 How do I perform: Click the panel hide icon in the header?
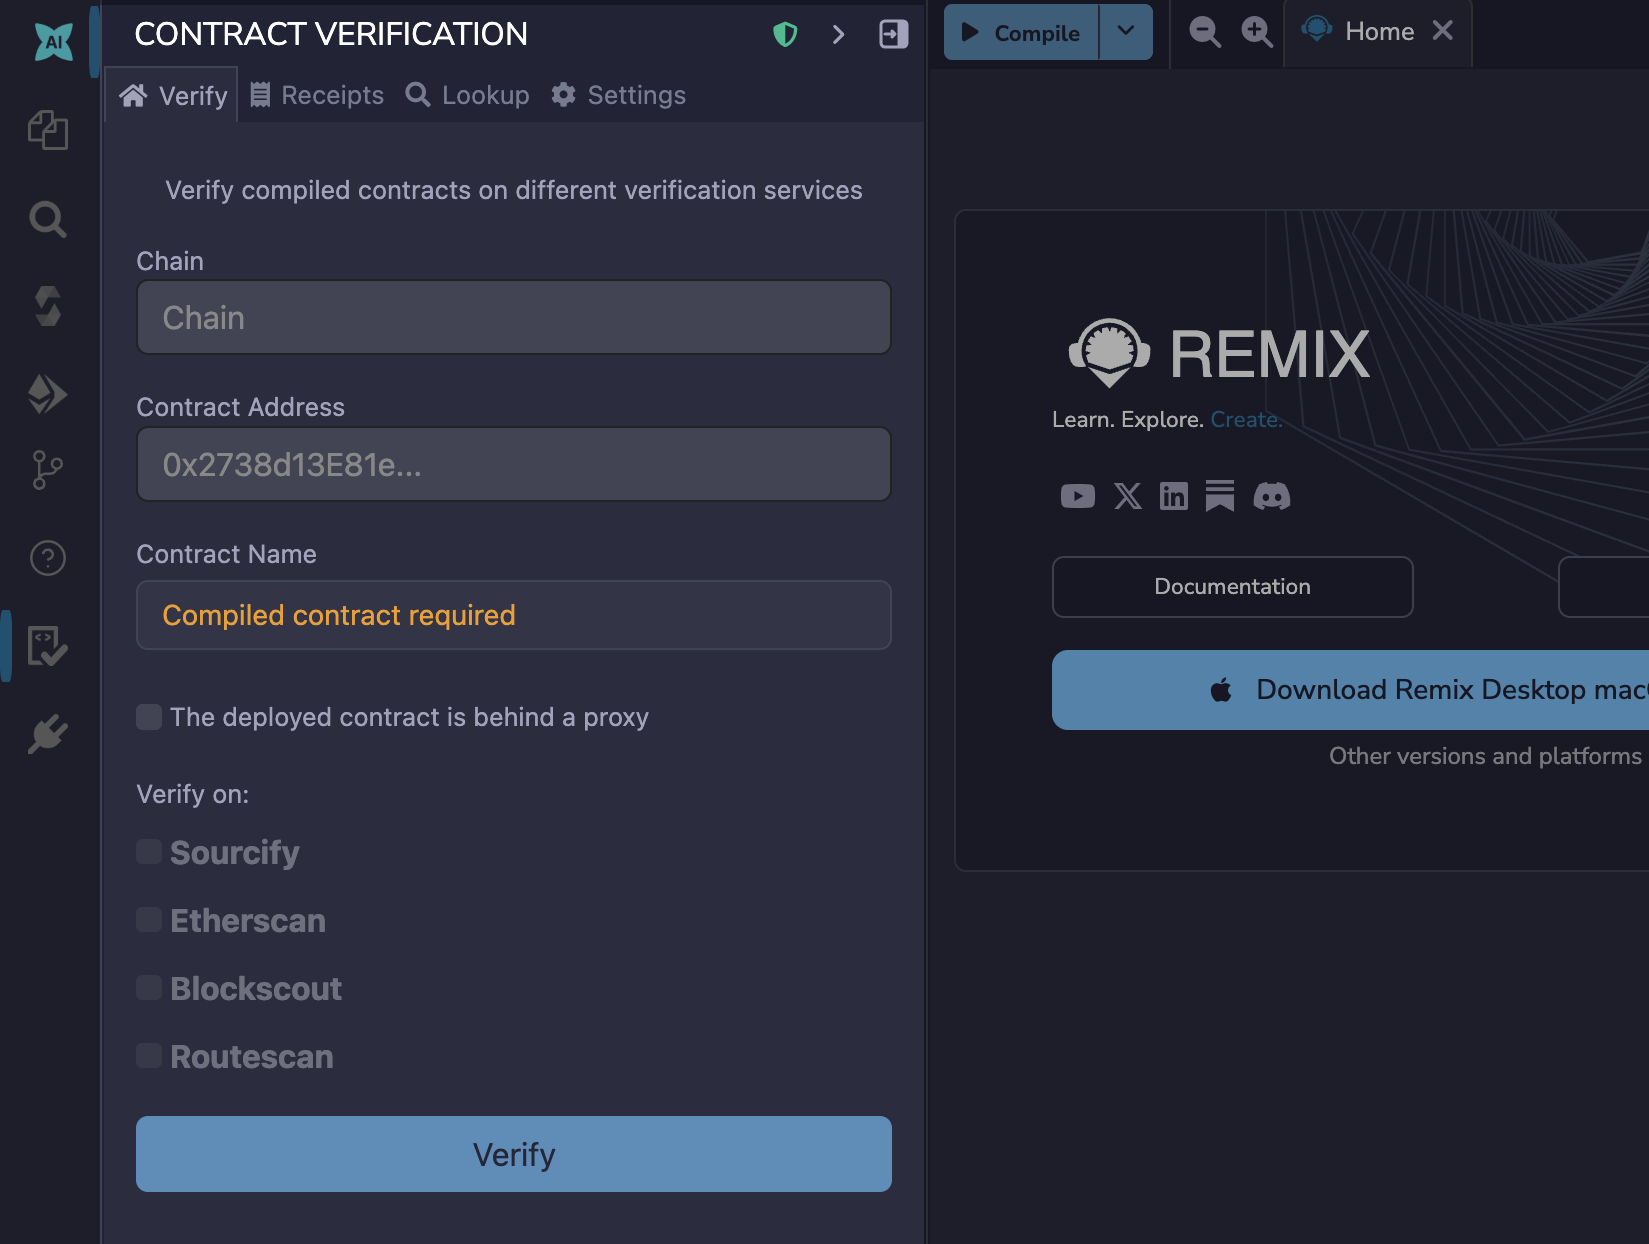pos(894,34)
